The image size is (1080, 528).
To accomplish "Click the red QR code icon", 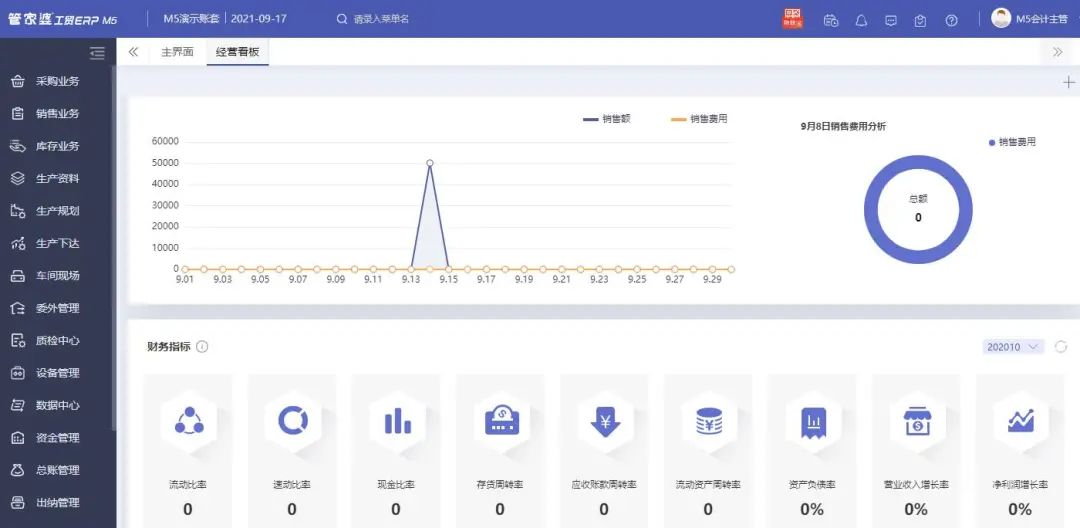I will (792, 19).
